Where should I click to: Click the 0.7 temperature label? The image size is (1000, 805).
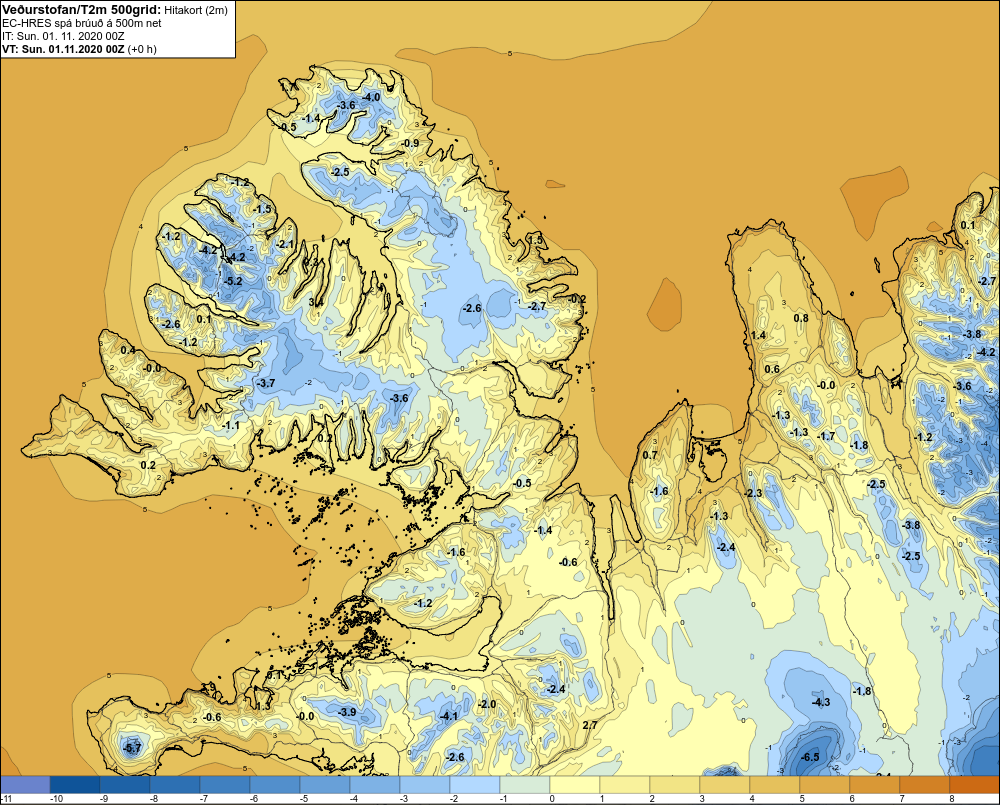coord(650,455)
